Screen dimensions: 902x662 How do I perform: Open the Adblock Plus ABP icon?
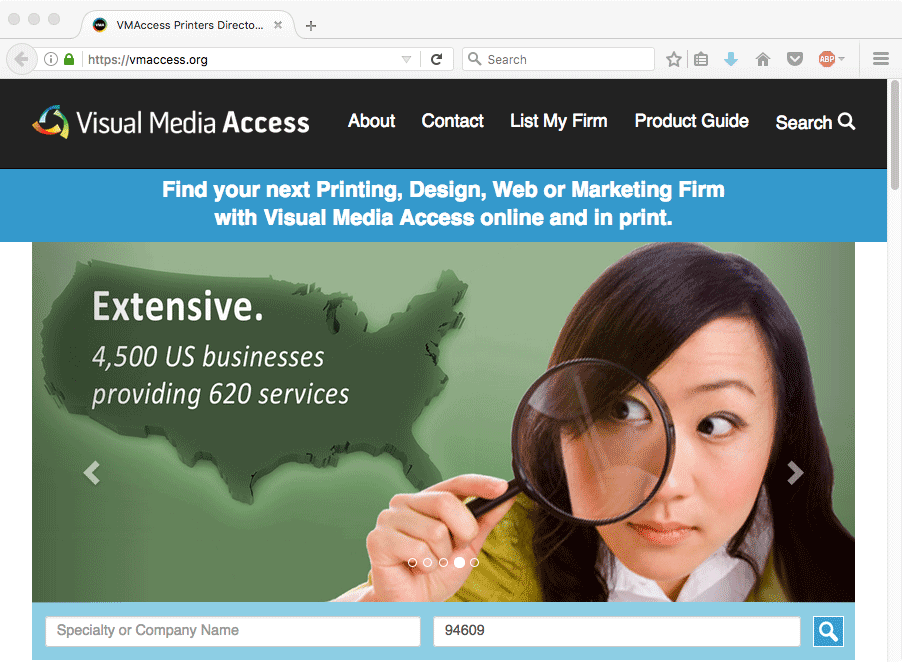click(x=827, y=59)
